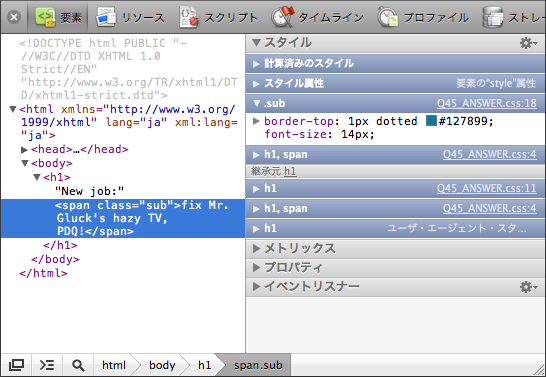Collapse the スタイル section
Image resolution: width=546 pixels, height=377 pixels.
click(256, 43)
